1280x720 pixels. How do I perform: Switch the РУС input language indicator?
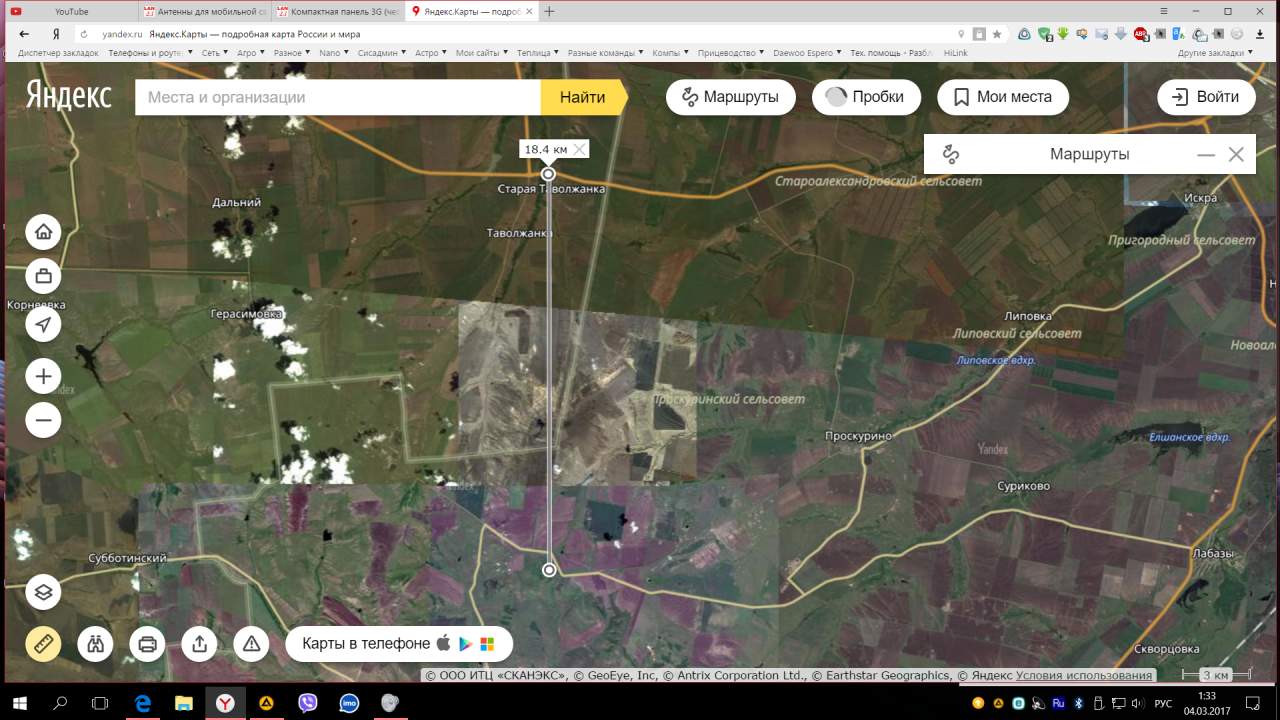(1163, 703)
